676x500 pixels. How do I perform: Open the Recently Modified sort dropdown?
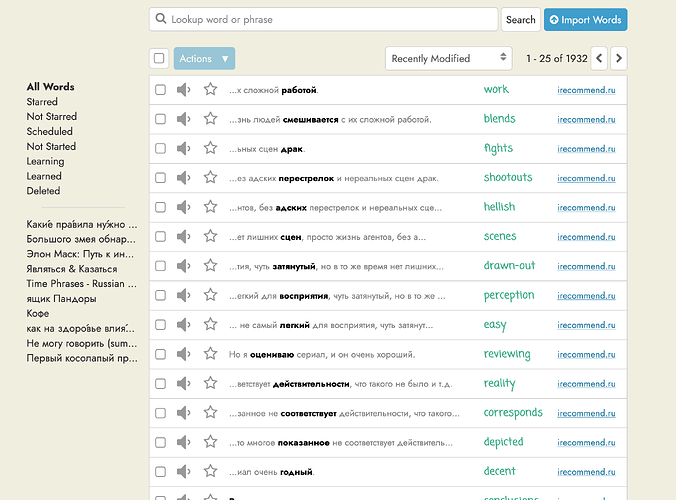[x=448, y=58]
